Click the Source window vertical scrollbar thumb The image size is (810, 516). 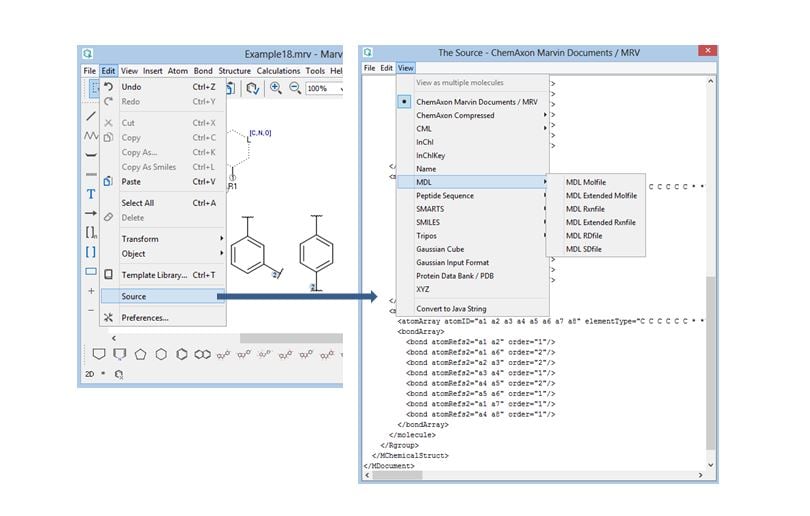coord(711,364)
